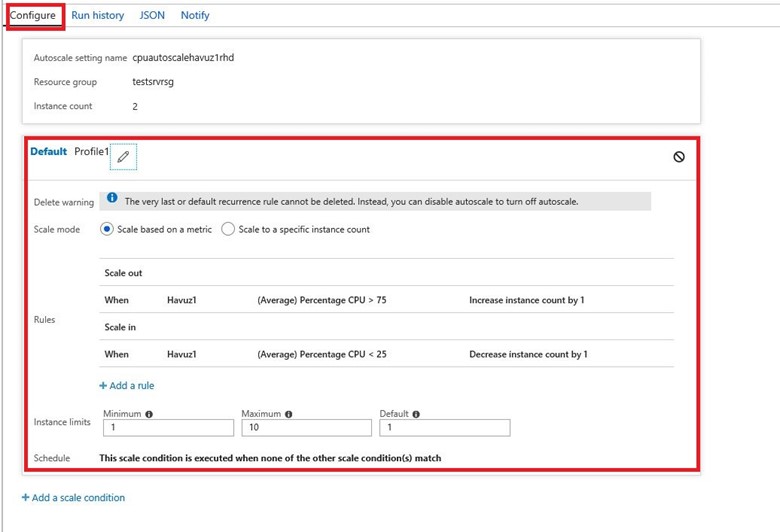The width and height of the screenshot is (780, 532).
Task: Click the info icon next to Maximum
Action: pyautogui.click(x=288, y=414)
